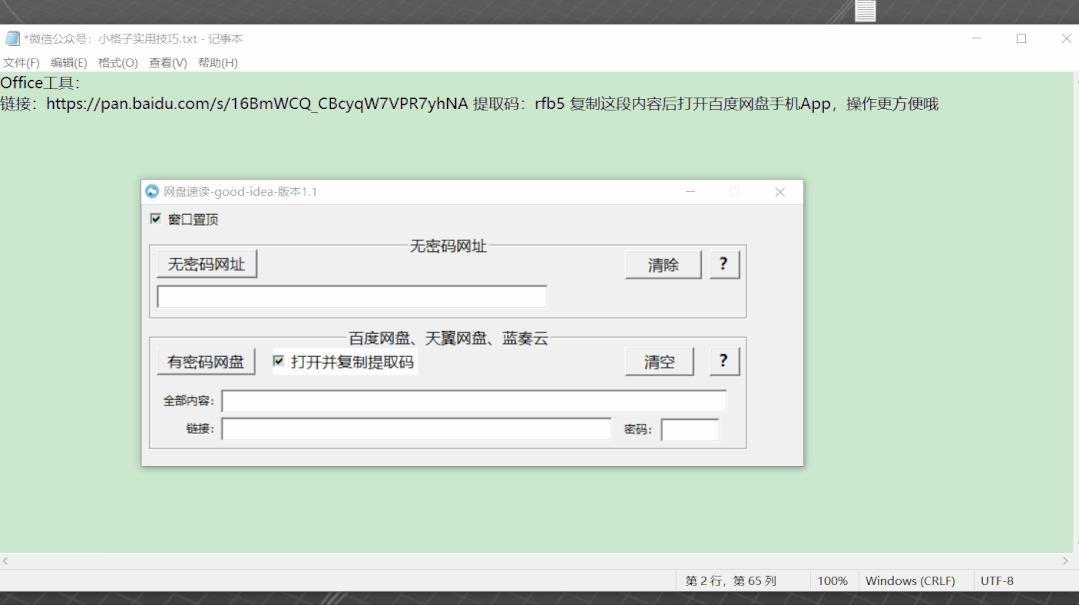Disable the 打开并复制提取码 checkbox

pos(279,363)
